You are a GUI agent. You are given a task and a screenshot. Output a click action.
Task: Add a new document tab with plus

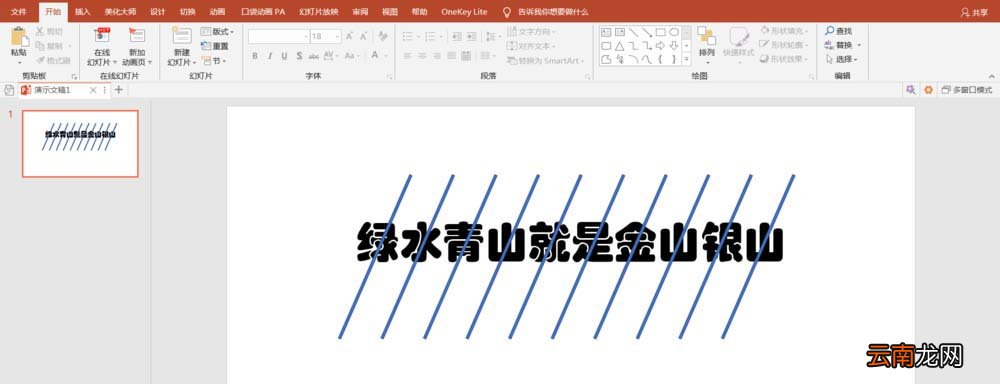tap(119, 90)
